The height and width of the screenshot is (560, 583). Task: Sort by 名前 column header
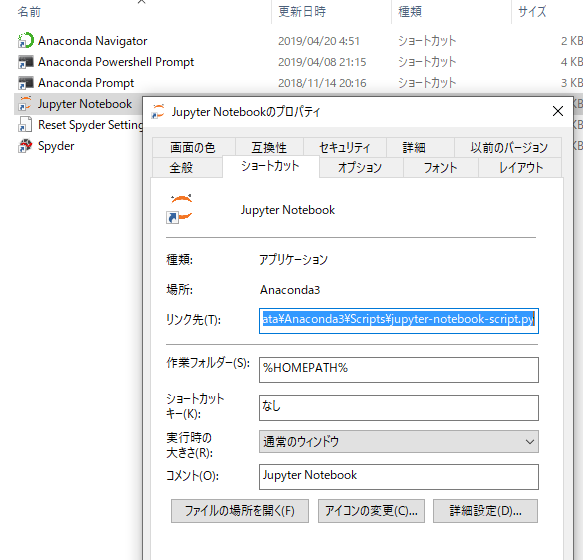(x=29, y=12)
